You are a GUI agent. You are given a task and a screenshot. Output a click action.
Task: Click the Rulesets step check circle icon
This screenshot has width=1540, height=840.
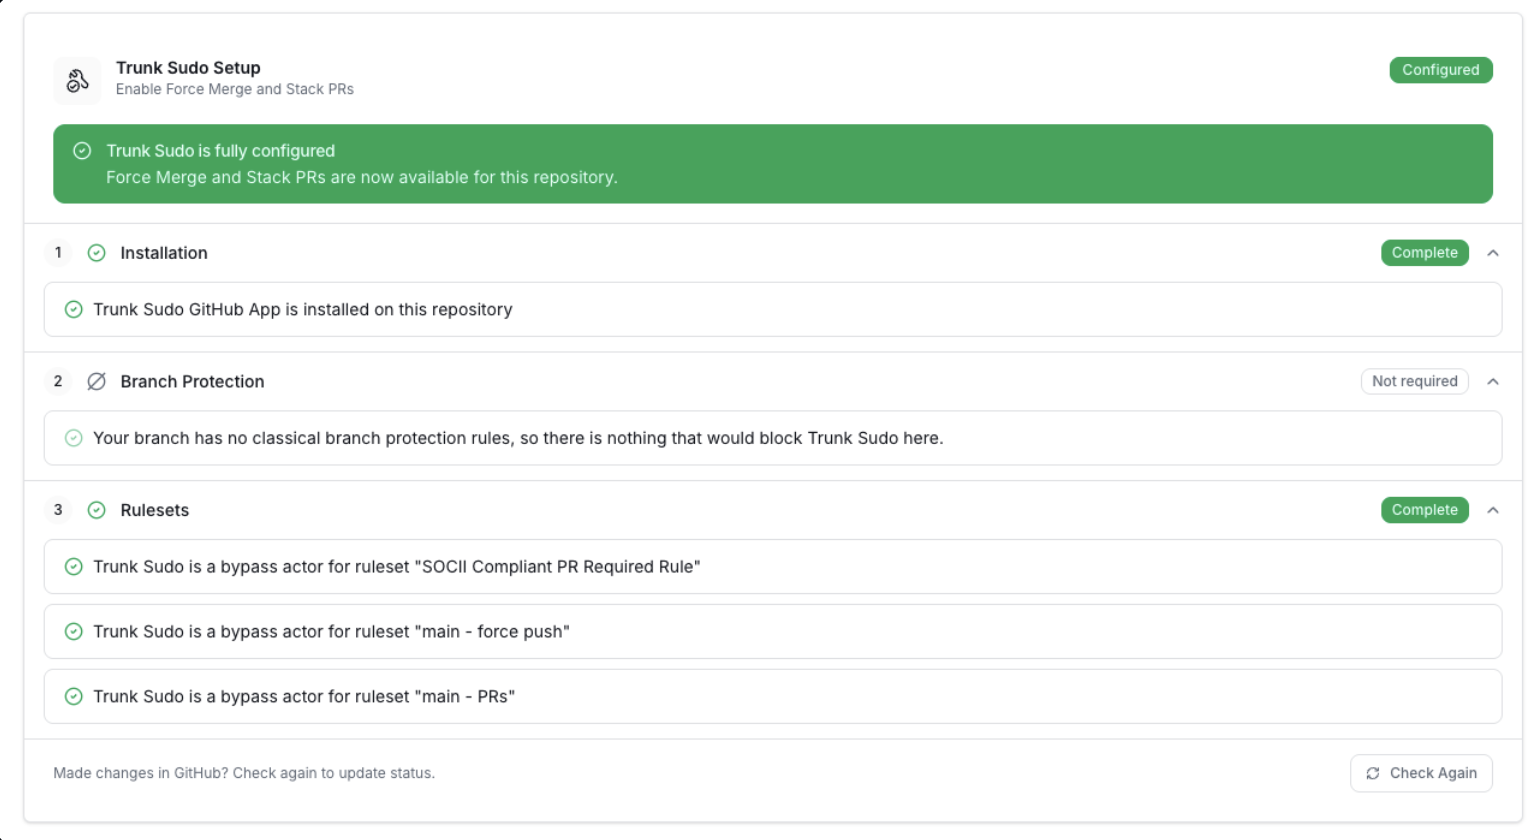pyautogui.click(x=96, y=510)
